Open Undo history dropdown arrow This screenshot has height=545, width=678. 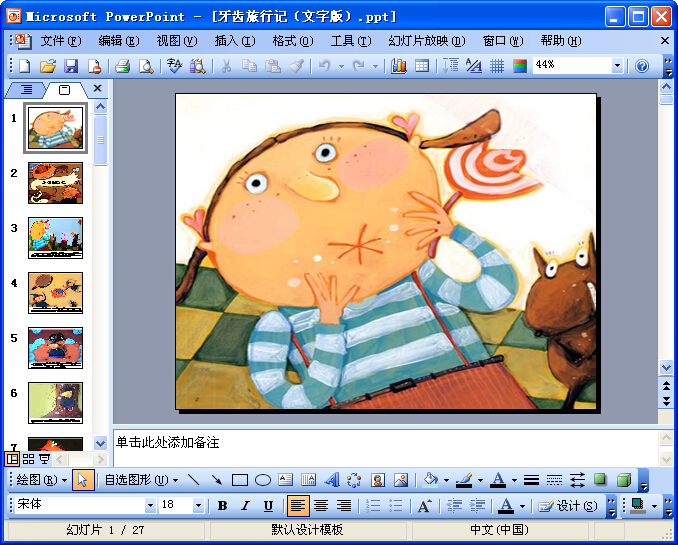(342, 66)
